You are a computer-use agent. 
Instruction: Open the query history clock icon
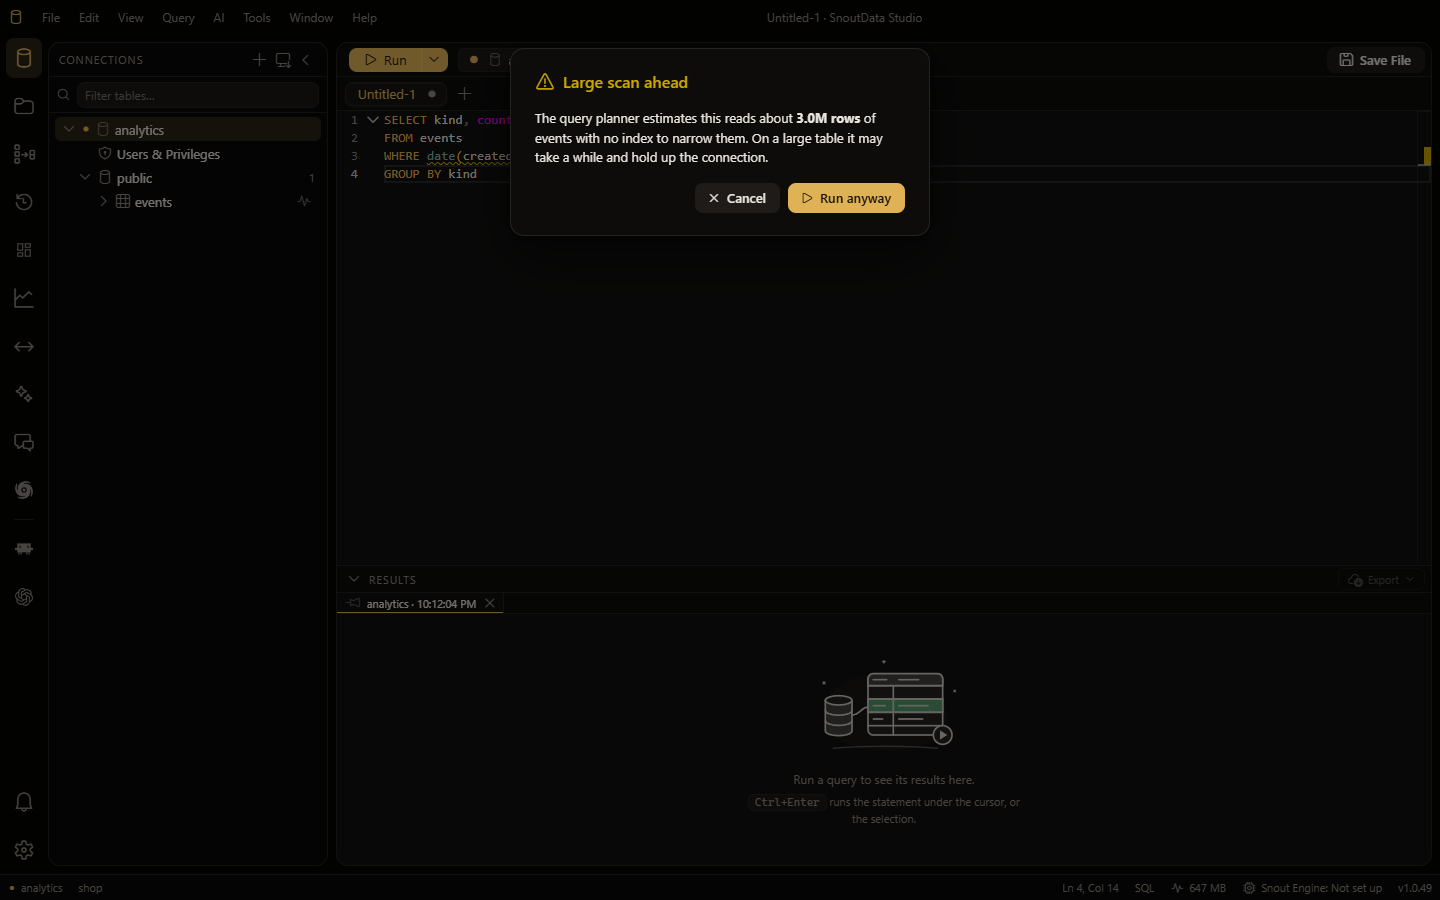pos(24,202)
